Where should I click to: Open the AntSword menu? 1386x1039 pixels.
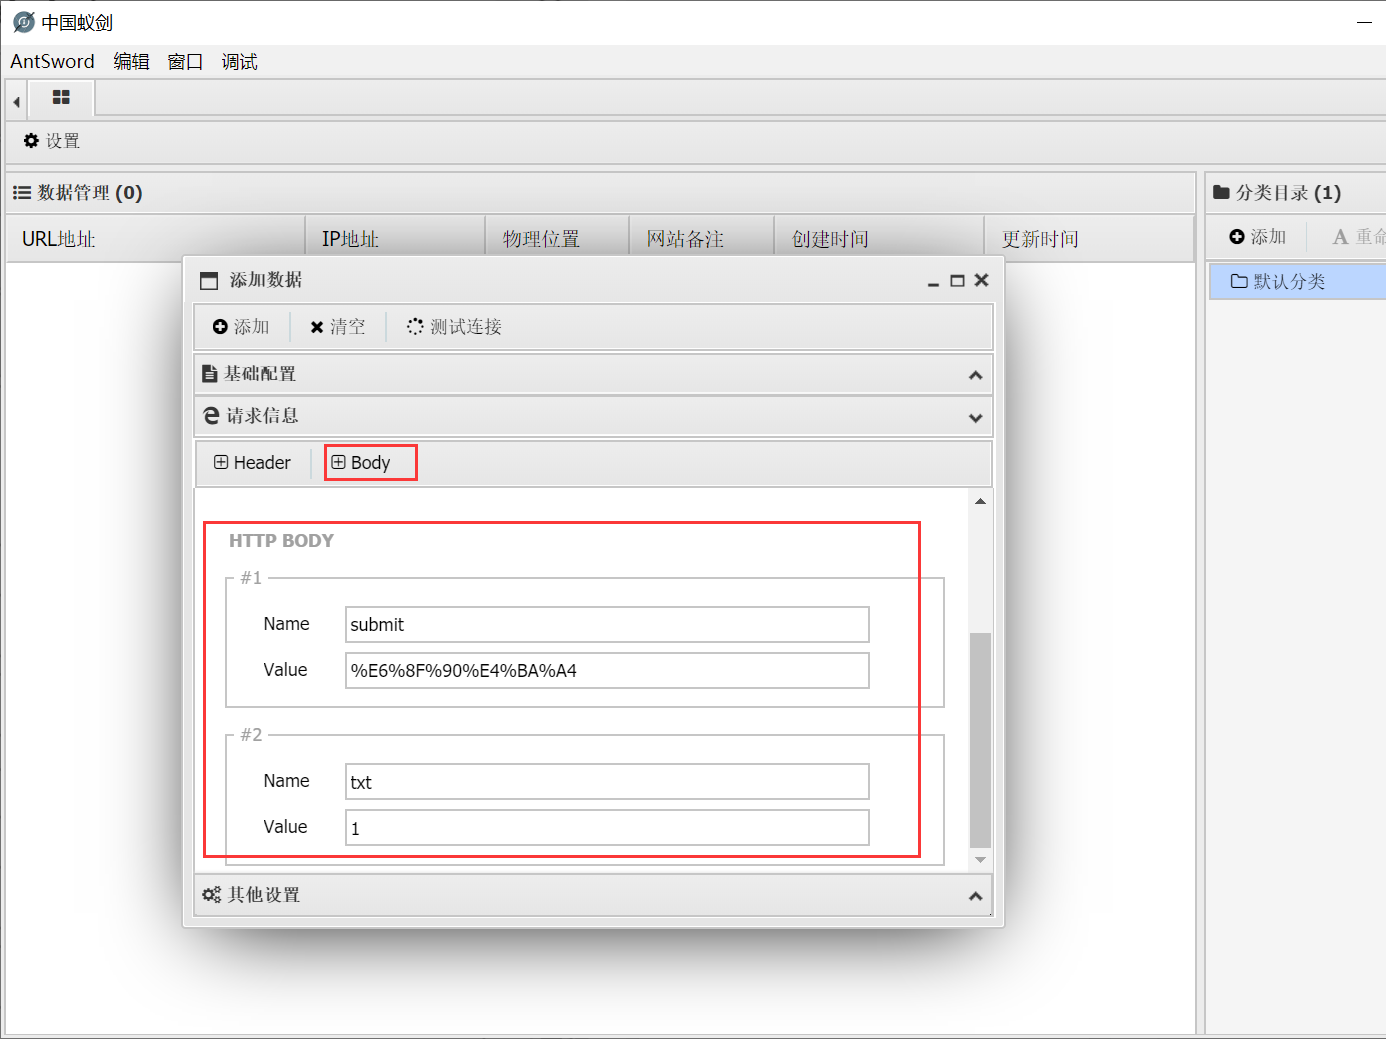tap(52, 62)
